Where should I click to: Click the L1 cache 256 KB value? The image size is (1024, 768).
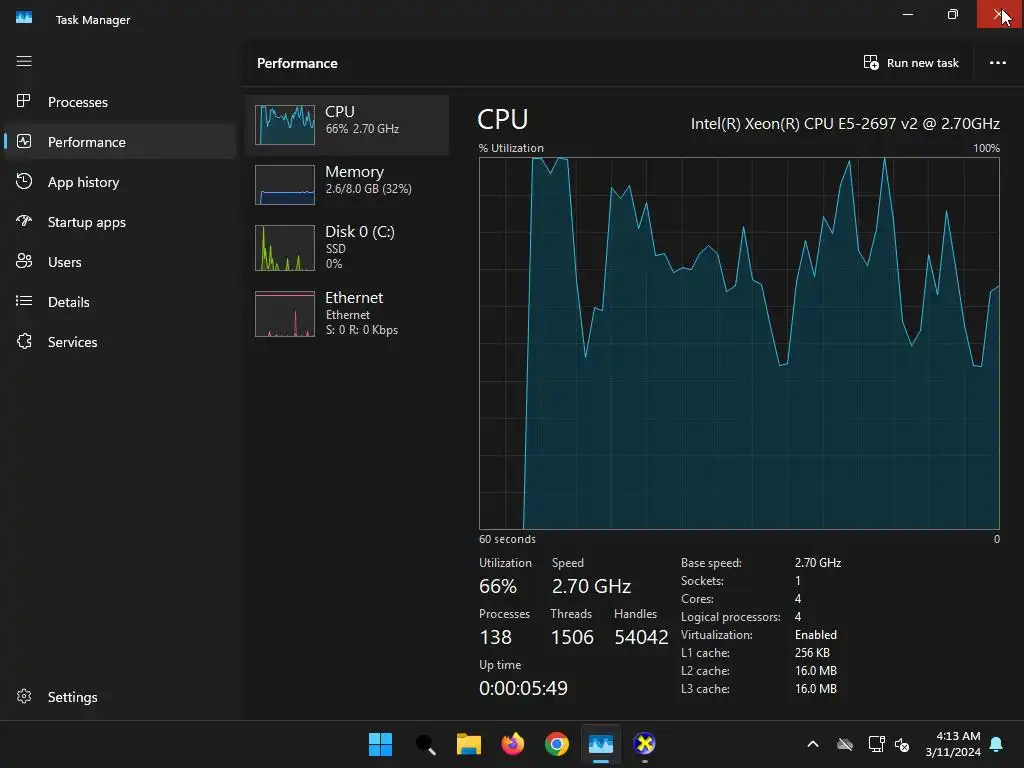[812, 652]
